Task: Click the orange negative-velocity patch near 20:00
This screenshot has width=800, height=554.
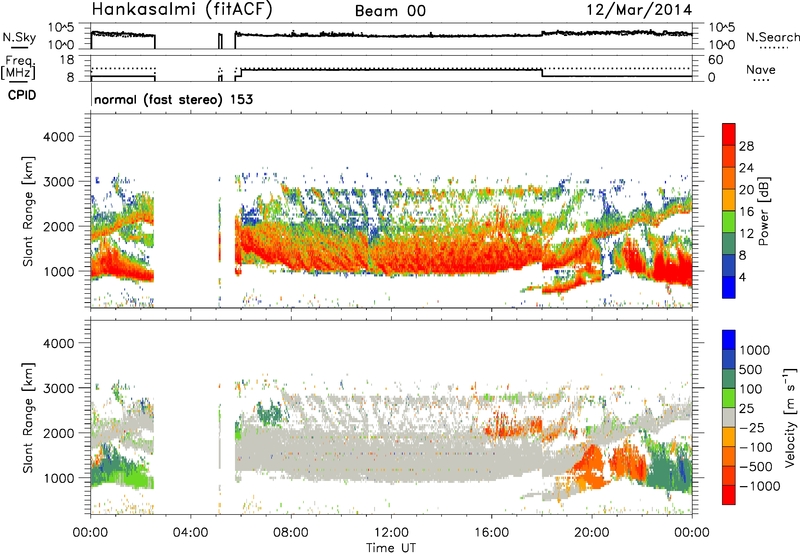Action: coord(591,467)
